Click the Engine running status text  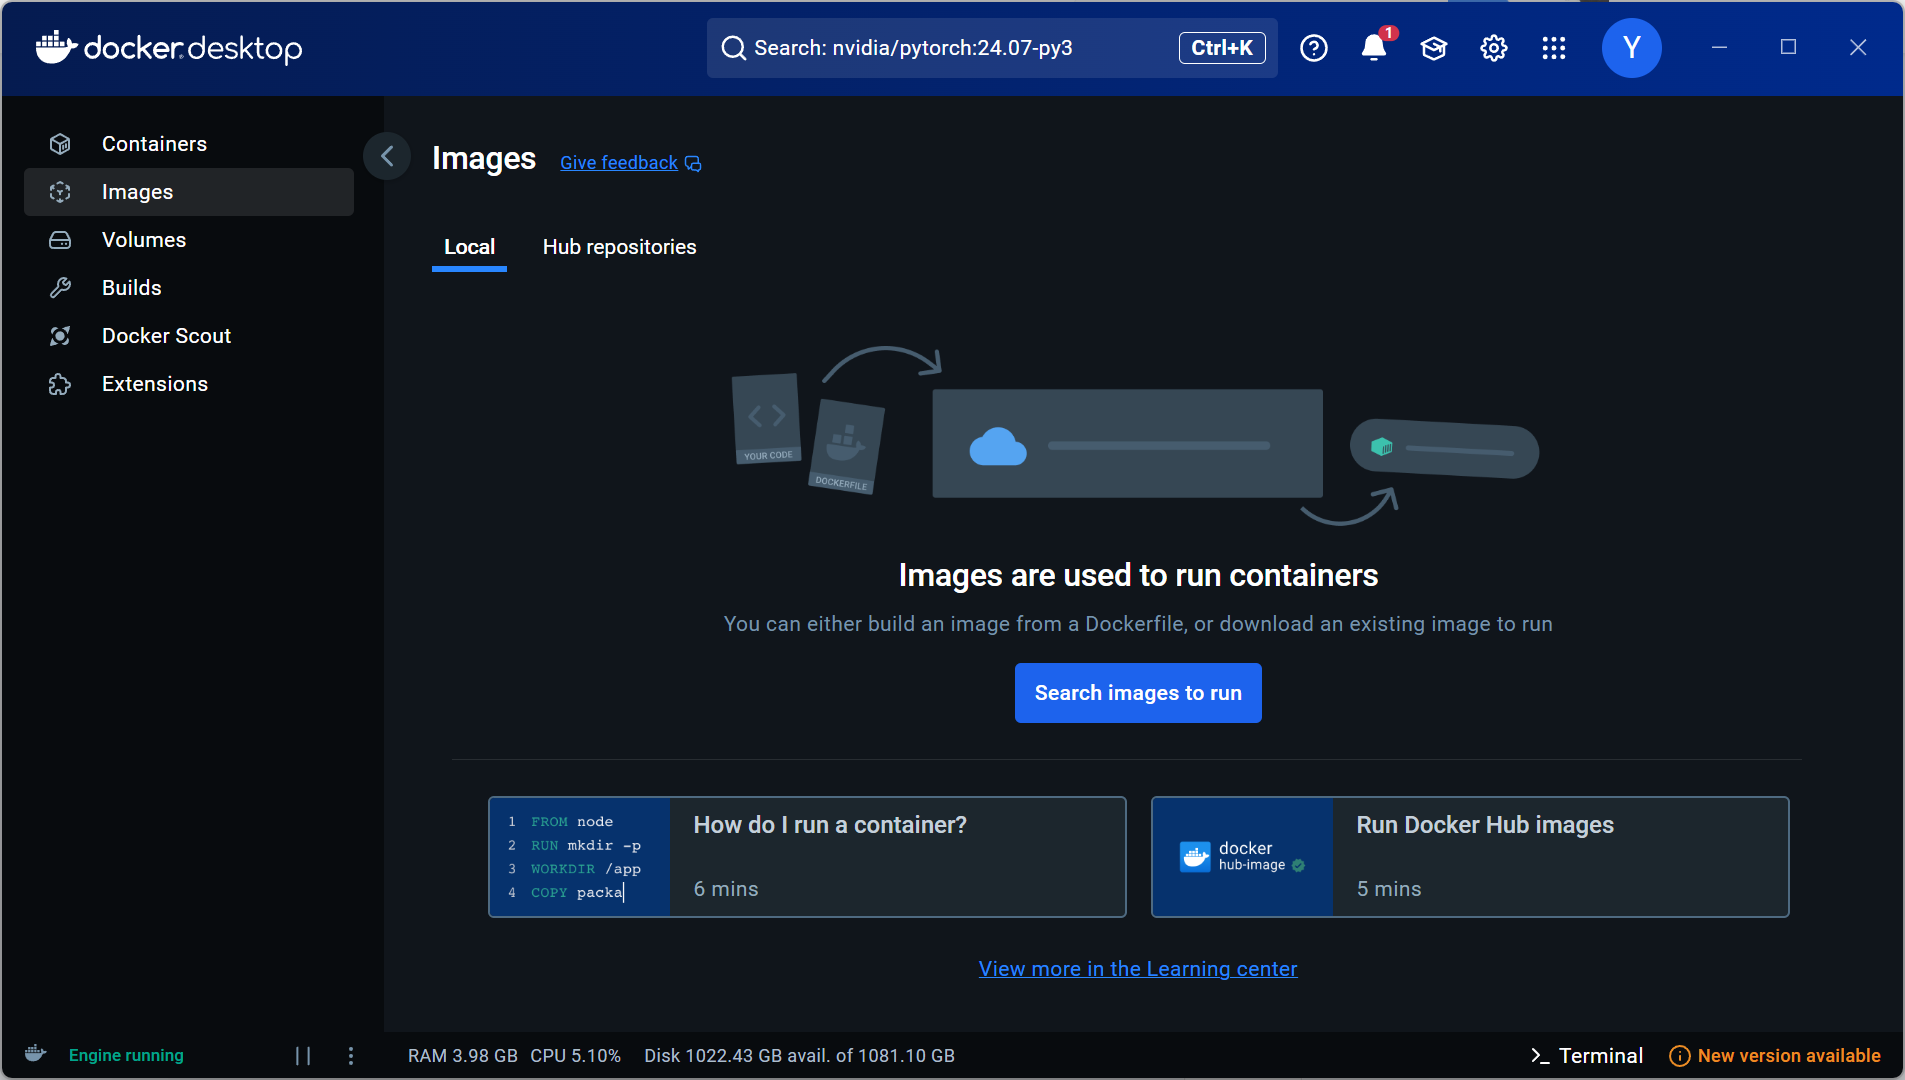click(x=126, y=1056)
